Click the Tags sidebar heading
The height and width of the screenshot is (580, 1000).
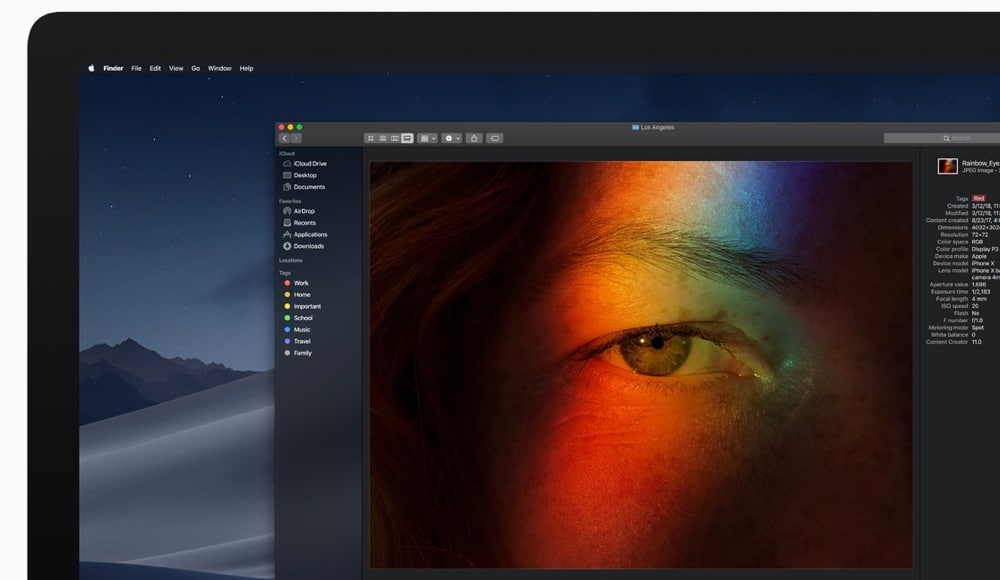click(284, 273)
